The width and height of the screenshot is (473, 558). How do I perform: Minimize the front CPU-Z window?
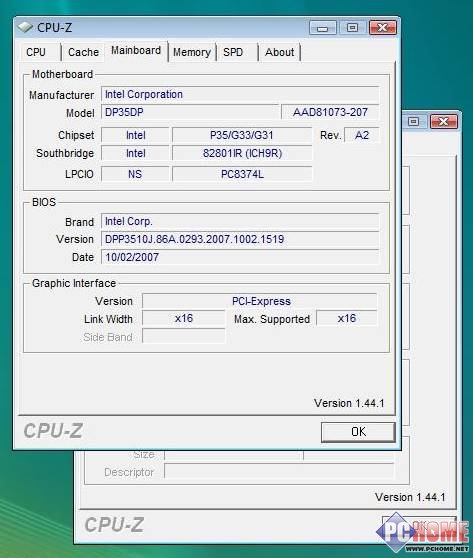click(322, 28)
